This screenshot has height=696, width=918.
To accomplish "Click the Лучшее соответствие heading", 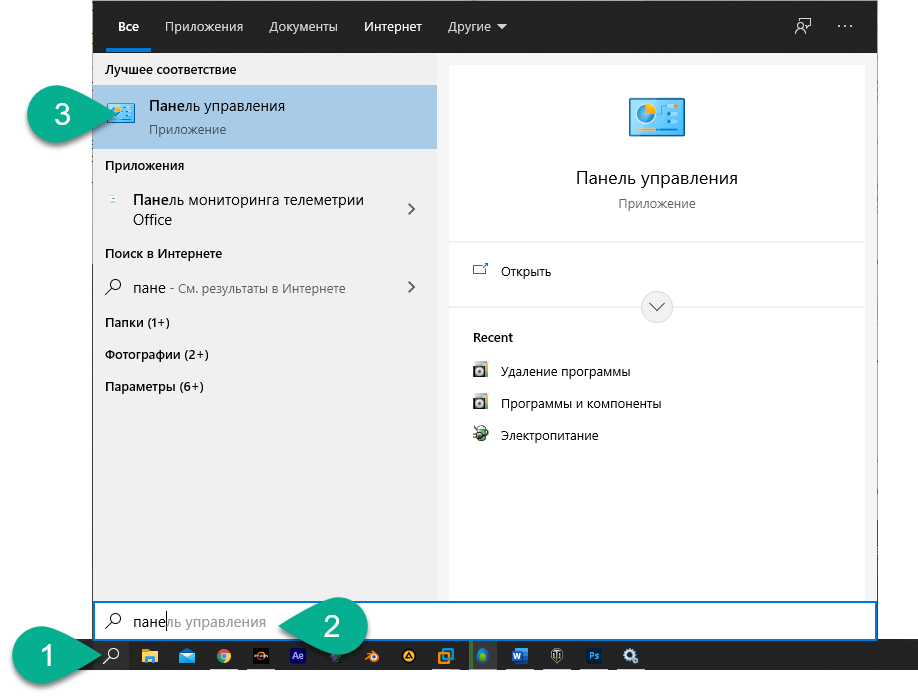I will point(170,70).
